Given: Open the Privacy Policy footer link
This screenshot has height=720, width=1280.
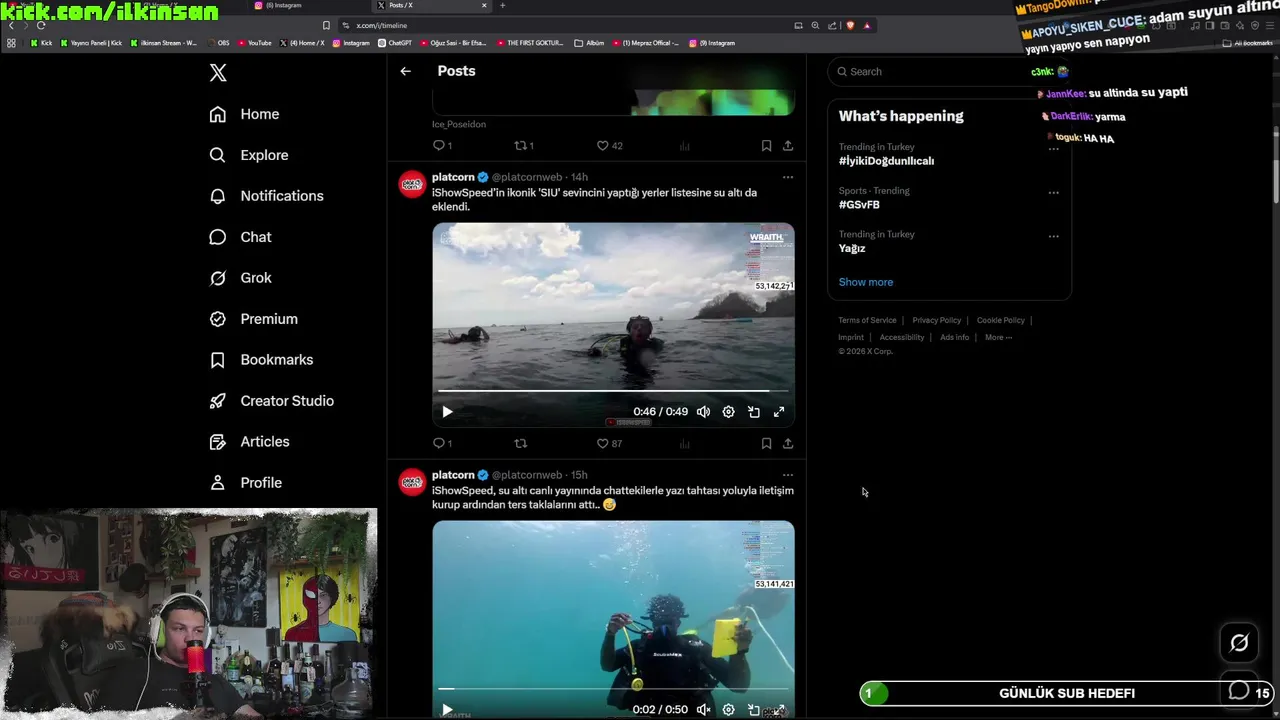Looking at the screenshot, I should tap(936, 320).
